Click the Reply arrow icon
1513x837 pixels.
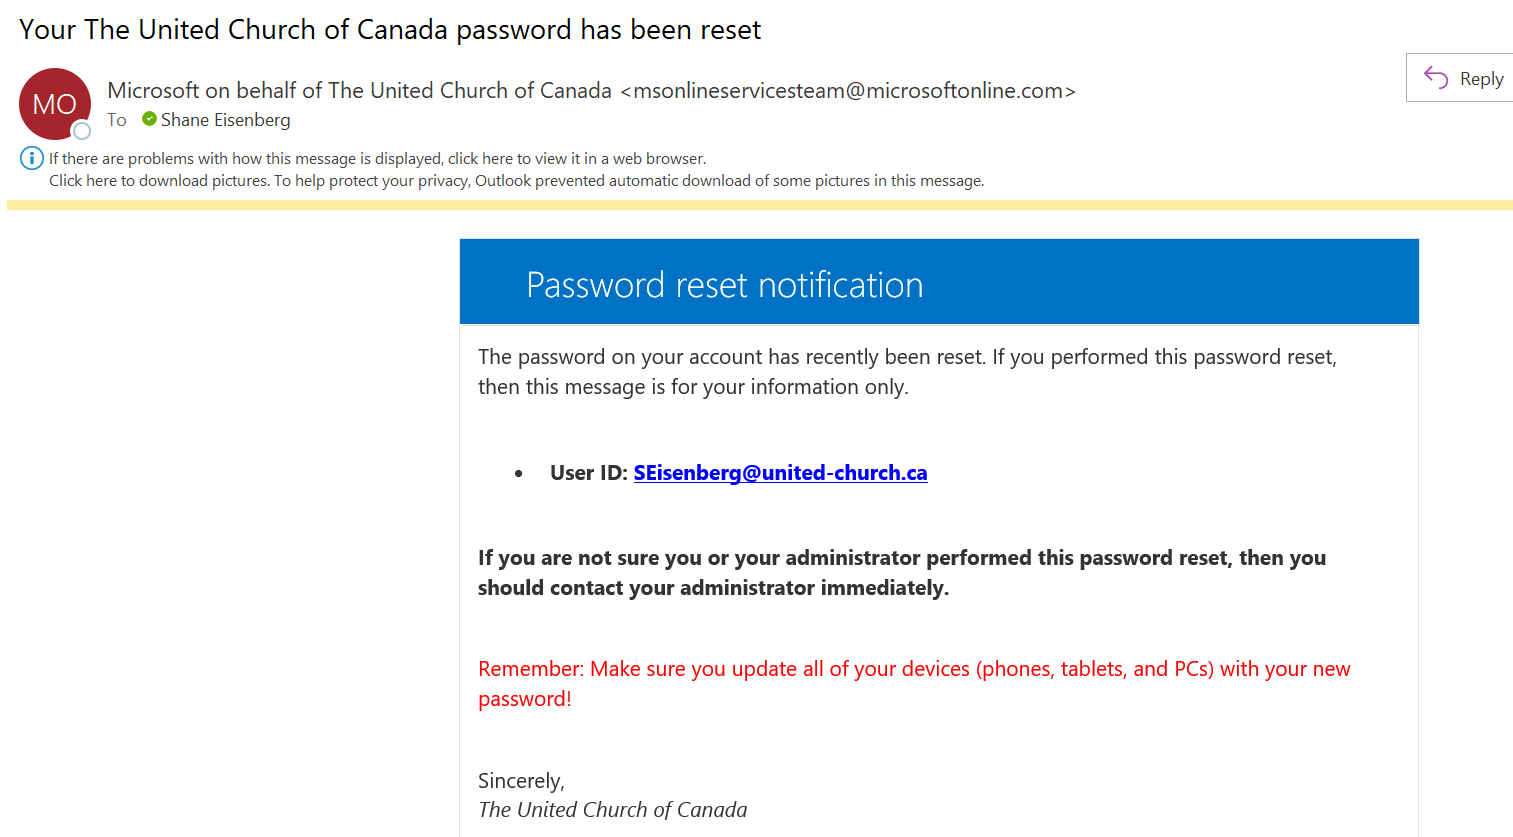point(1436,78)
